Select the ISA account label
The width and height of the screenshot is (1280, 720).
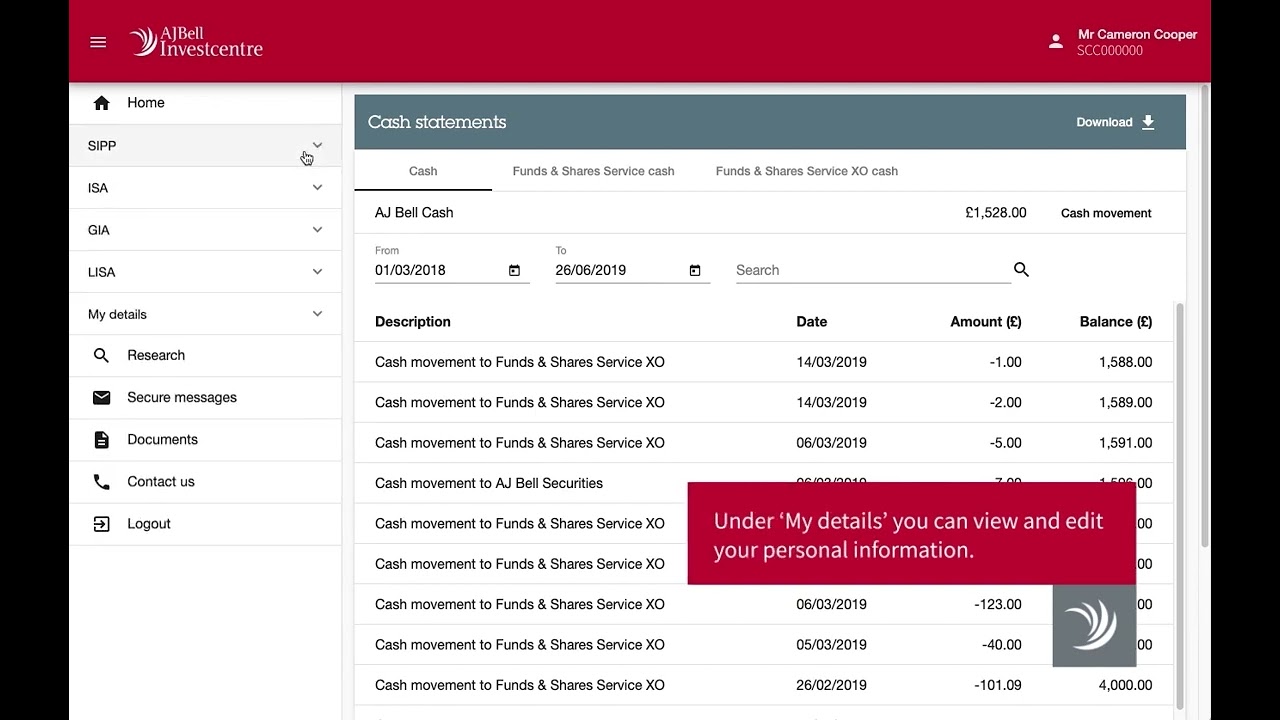(x=98, y=188)
